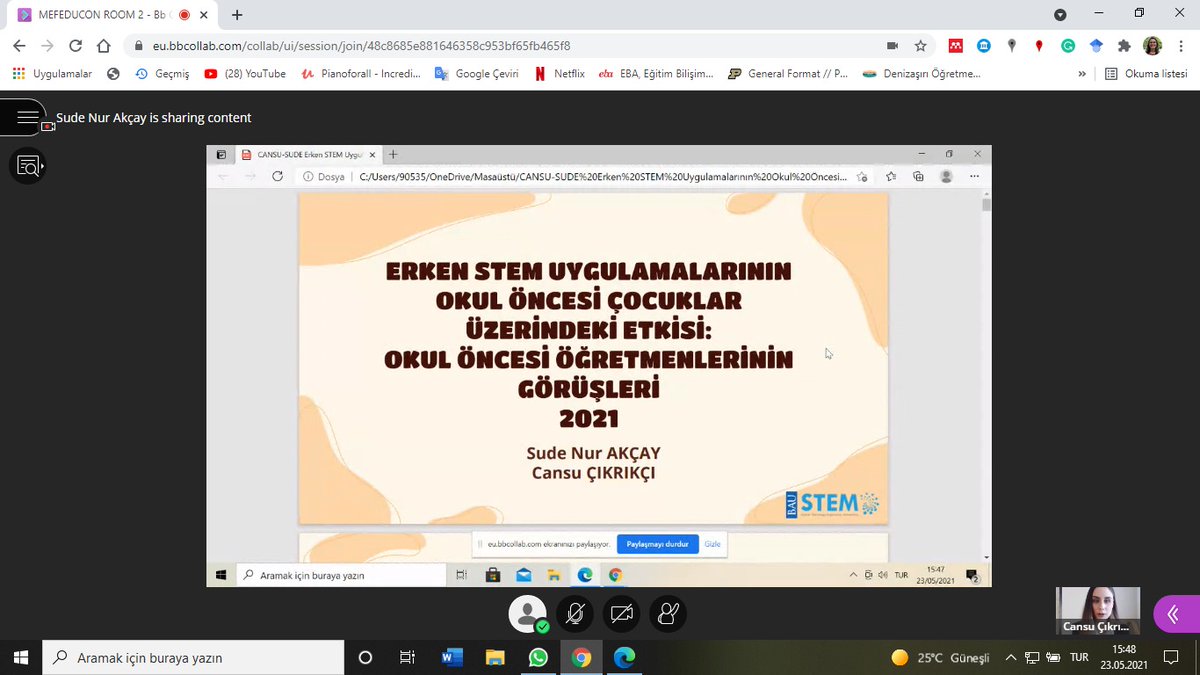Image resolution: width=1200 pixels, height=675 pixels.
Task: Select MEFEDUCON ROOM 2 tab
Action: pos(110,15)
